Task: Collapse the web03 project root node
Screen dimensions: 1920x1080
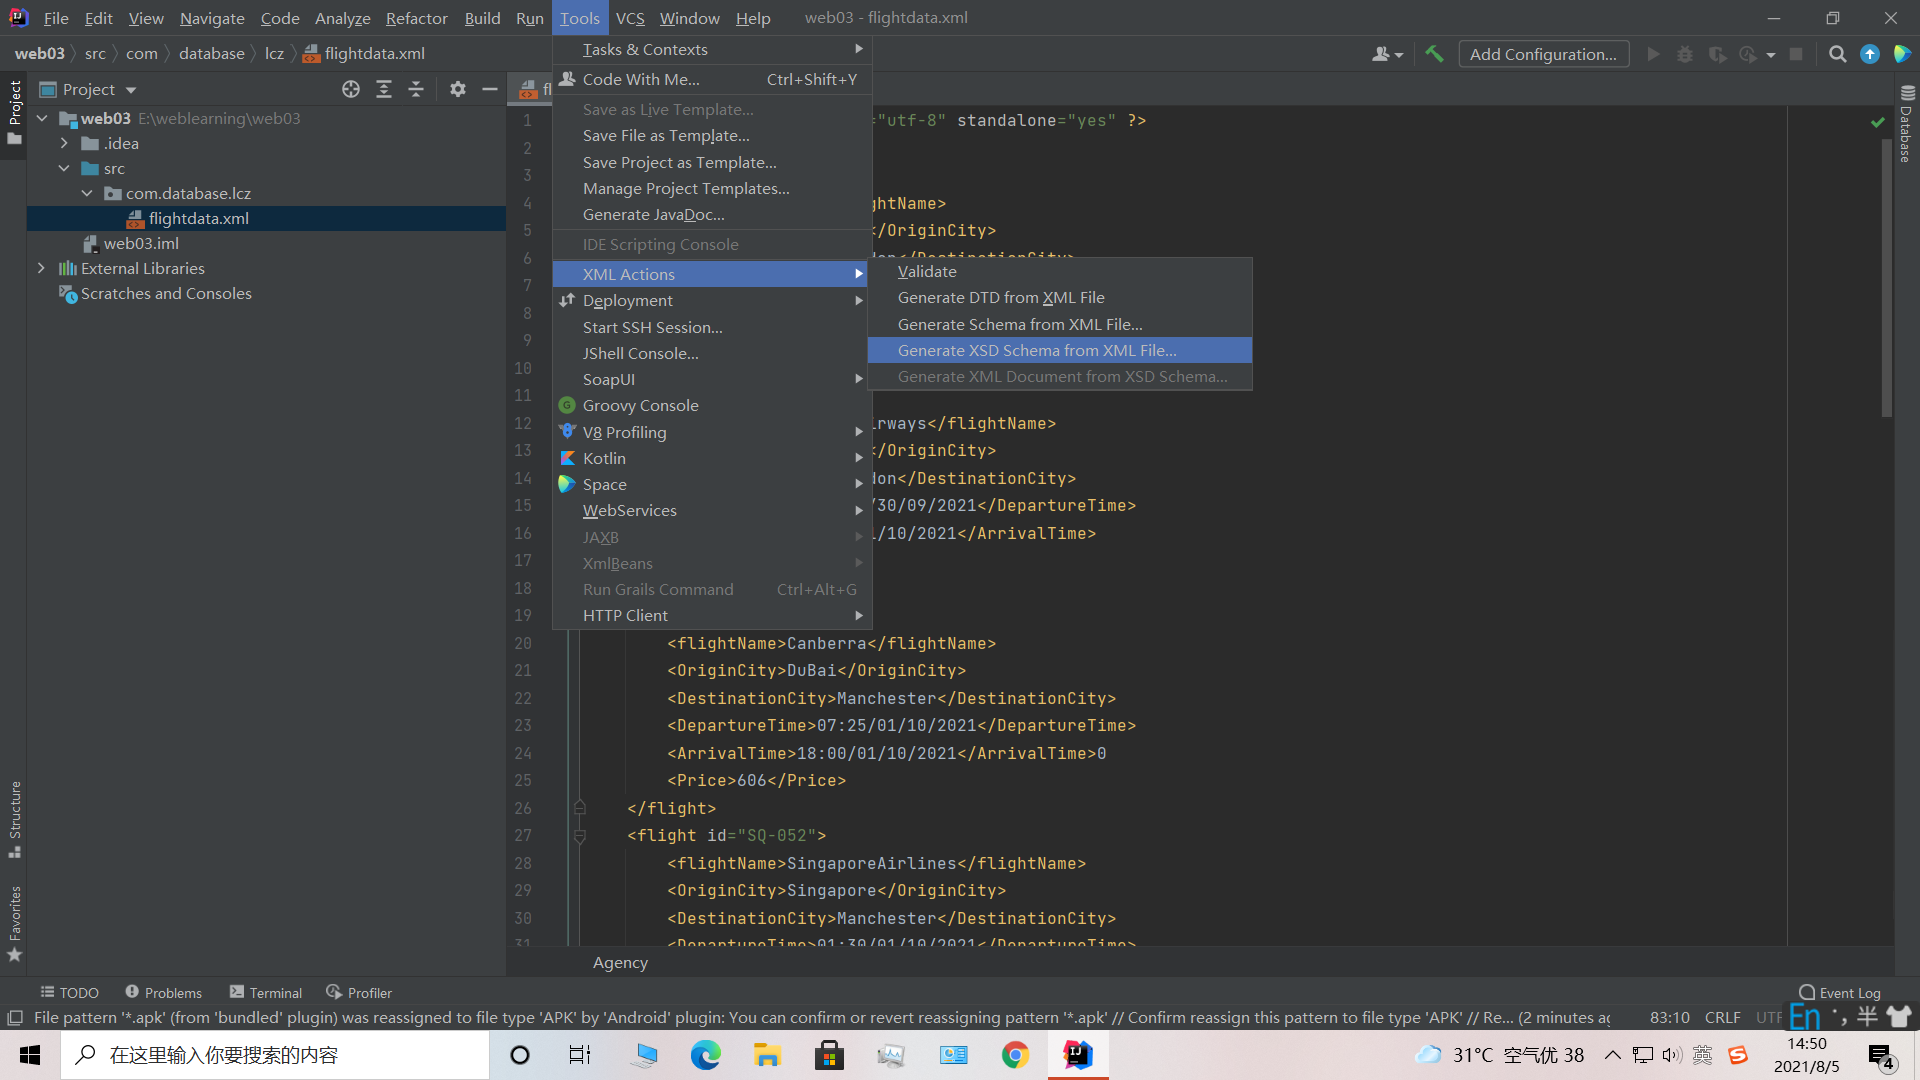Action: 42,118
